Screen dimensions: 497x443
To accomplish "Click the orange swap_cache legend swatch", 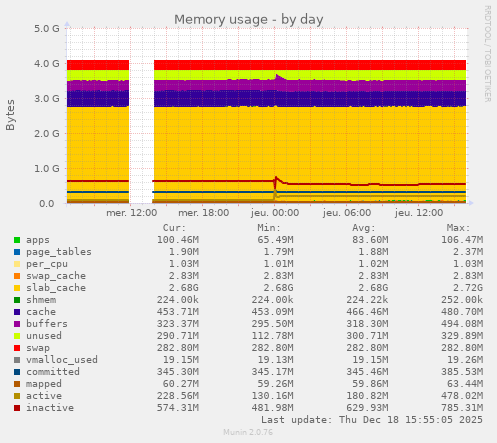I will [17, 276].
